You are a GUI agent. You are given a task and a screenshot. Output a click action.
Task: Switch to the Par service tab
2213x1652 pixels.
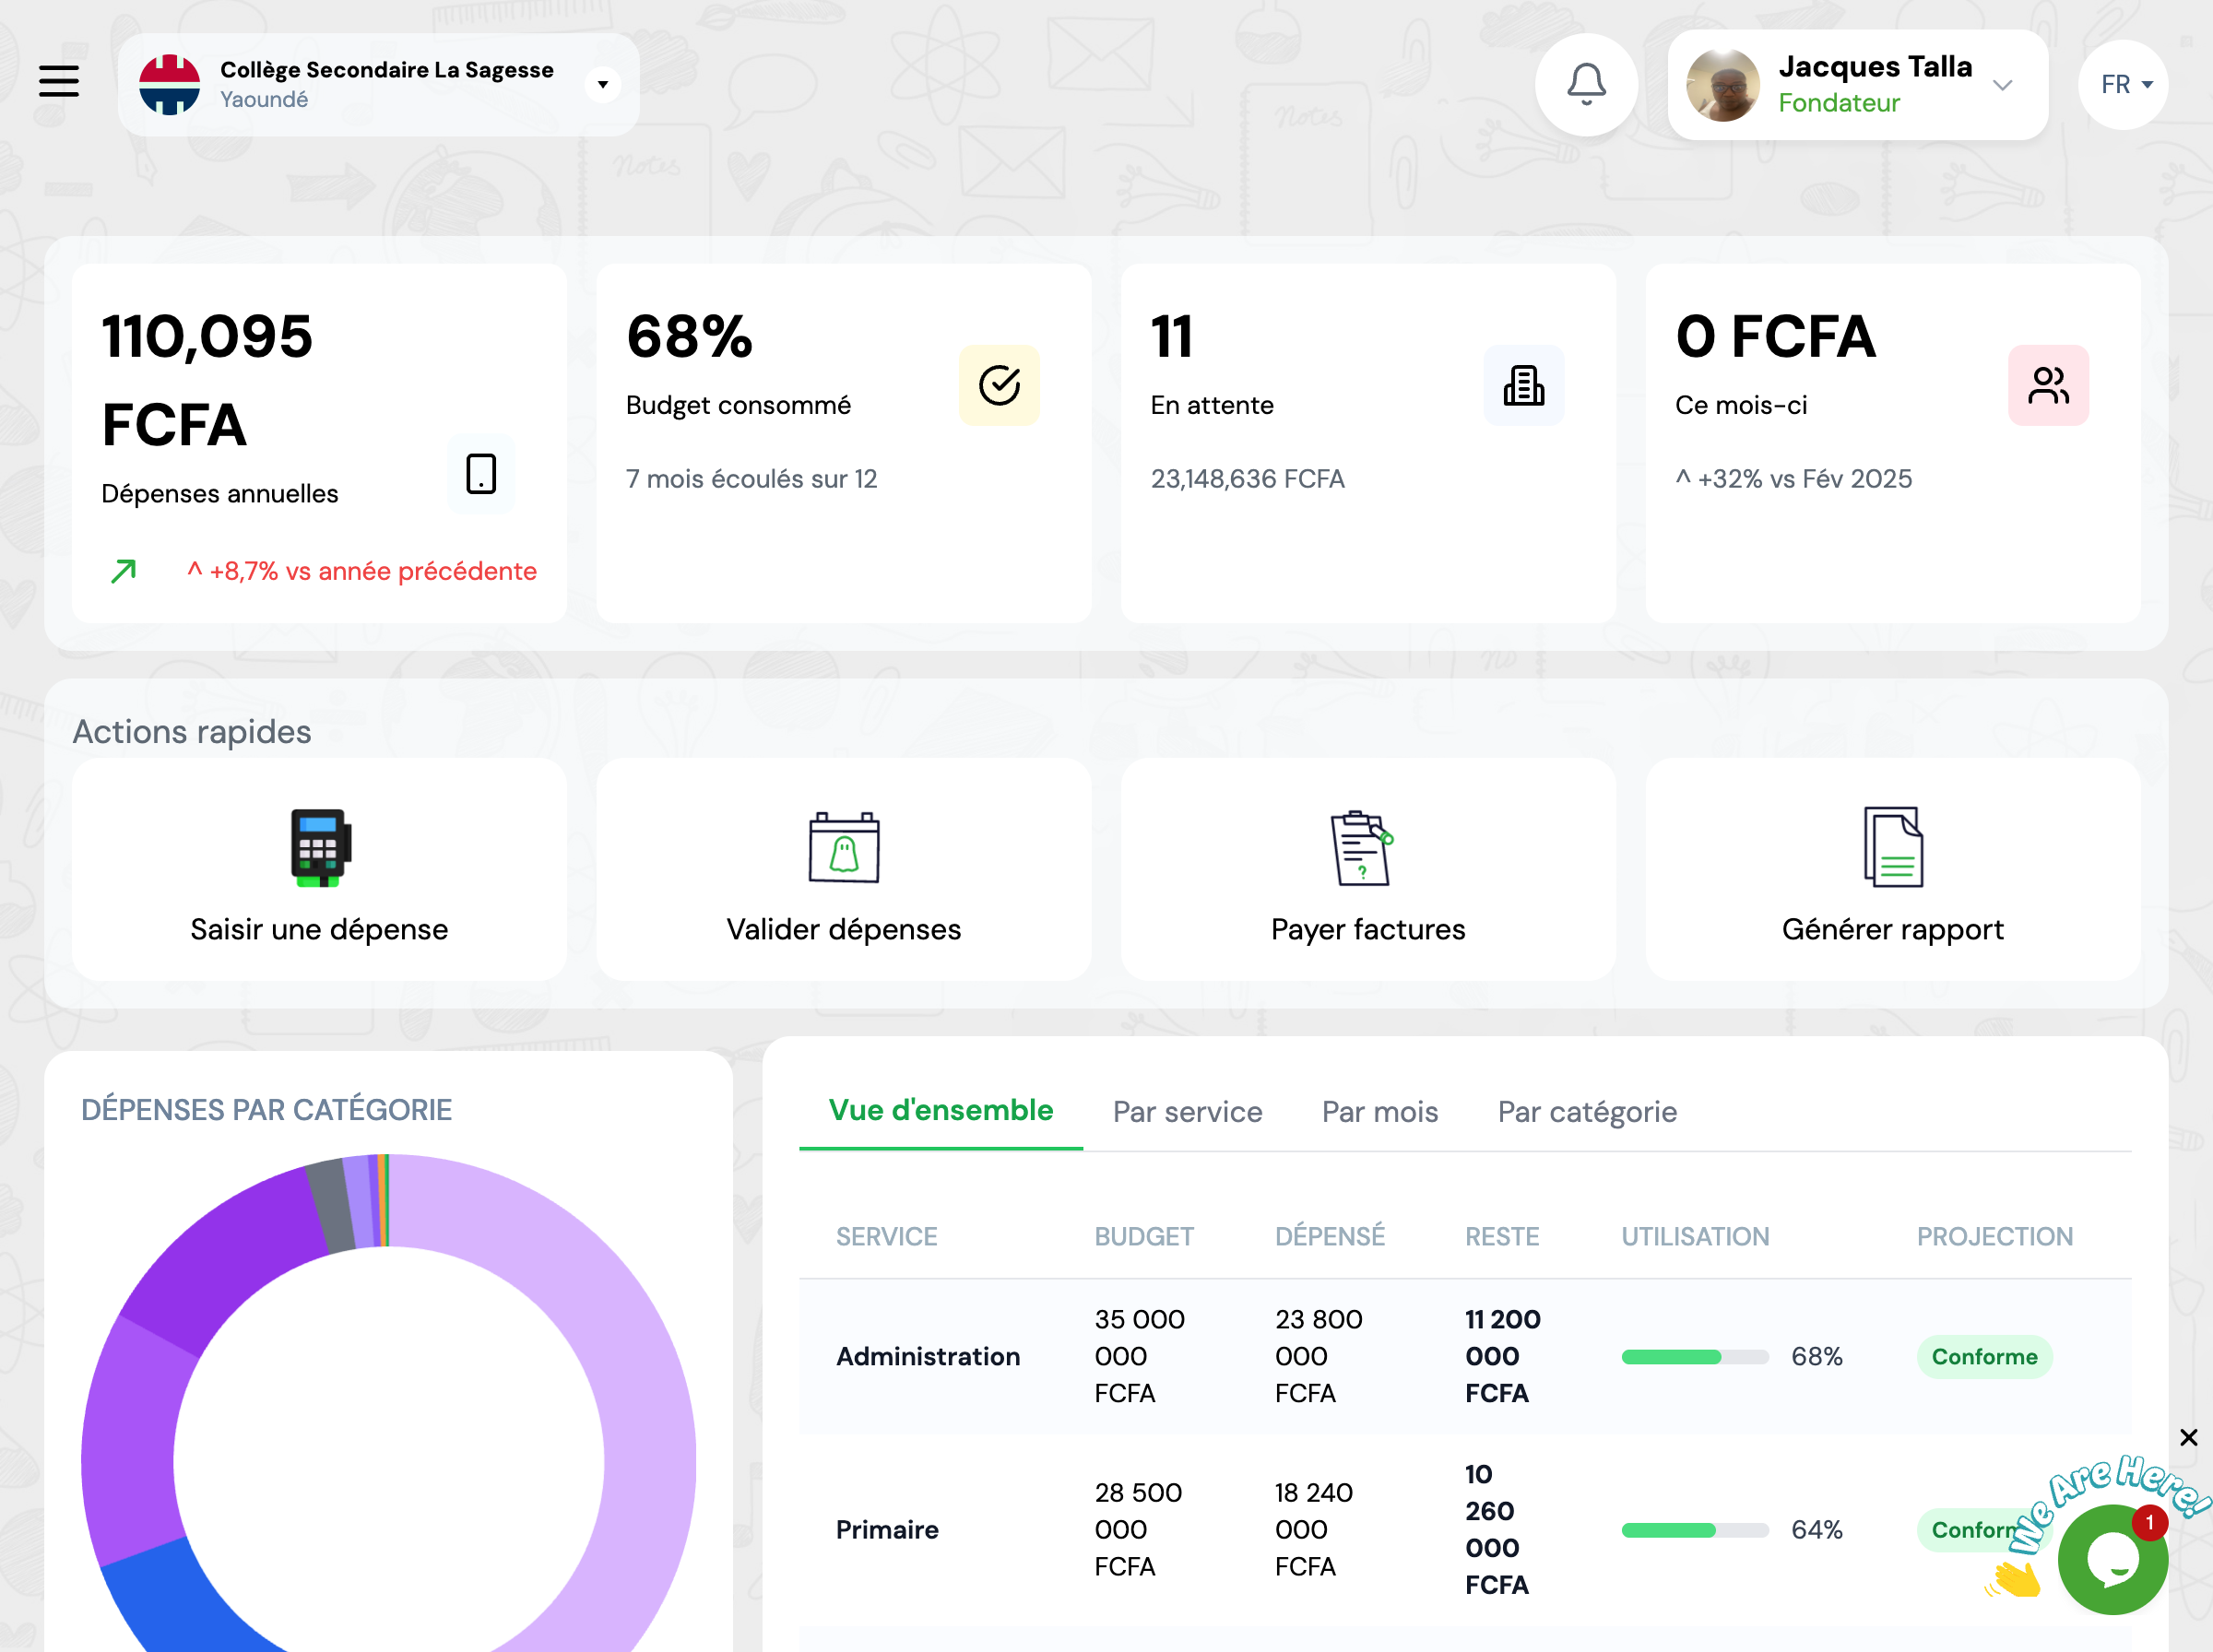1187,1112
